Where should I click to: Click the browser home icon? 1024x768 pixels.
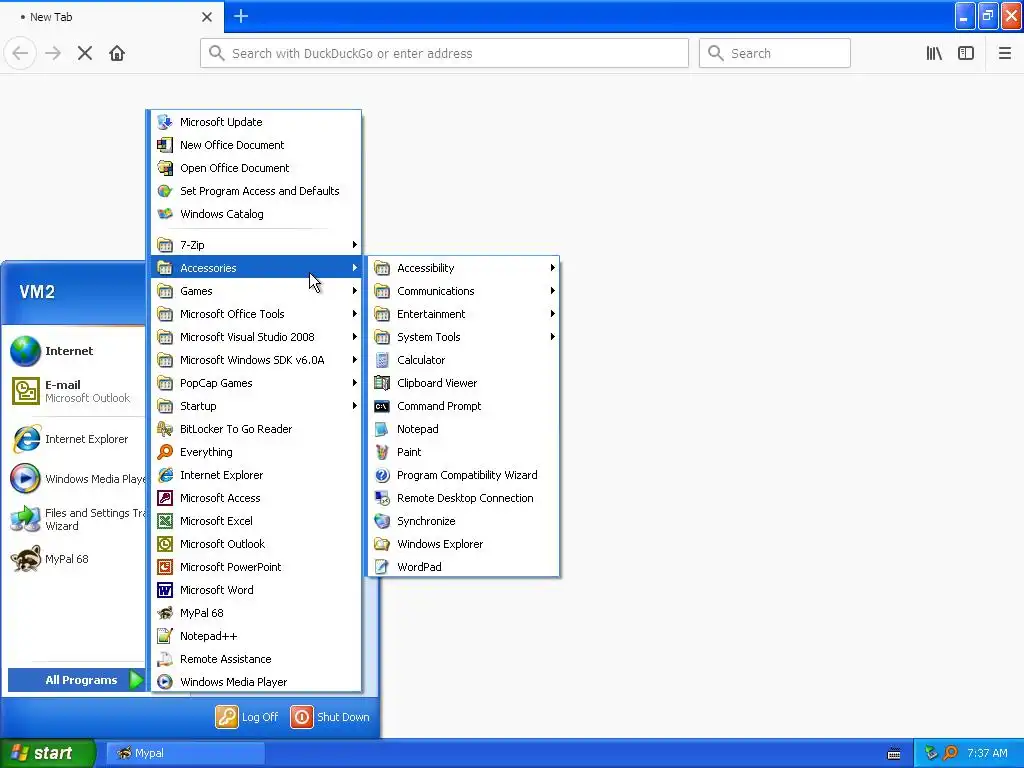coord(117,53)
